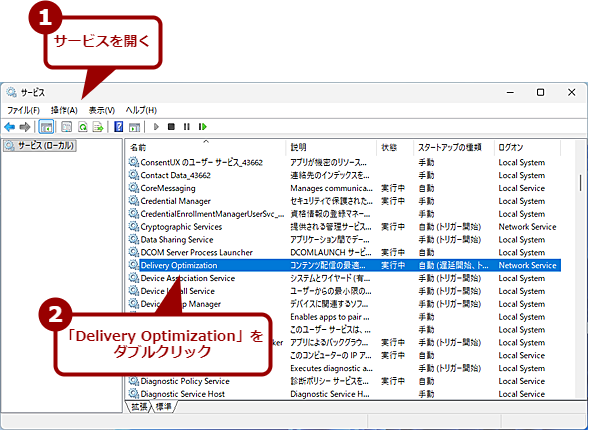Click the gear icon beside CoreMessaging
The width and height of the screenshot is (589, 431).
point(133,188)
